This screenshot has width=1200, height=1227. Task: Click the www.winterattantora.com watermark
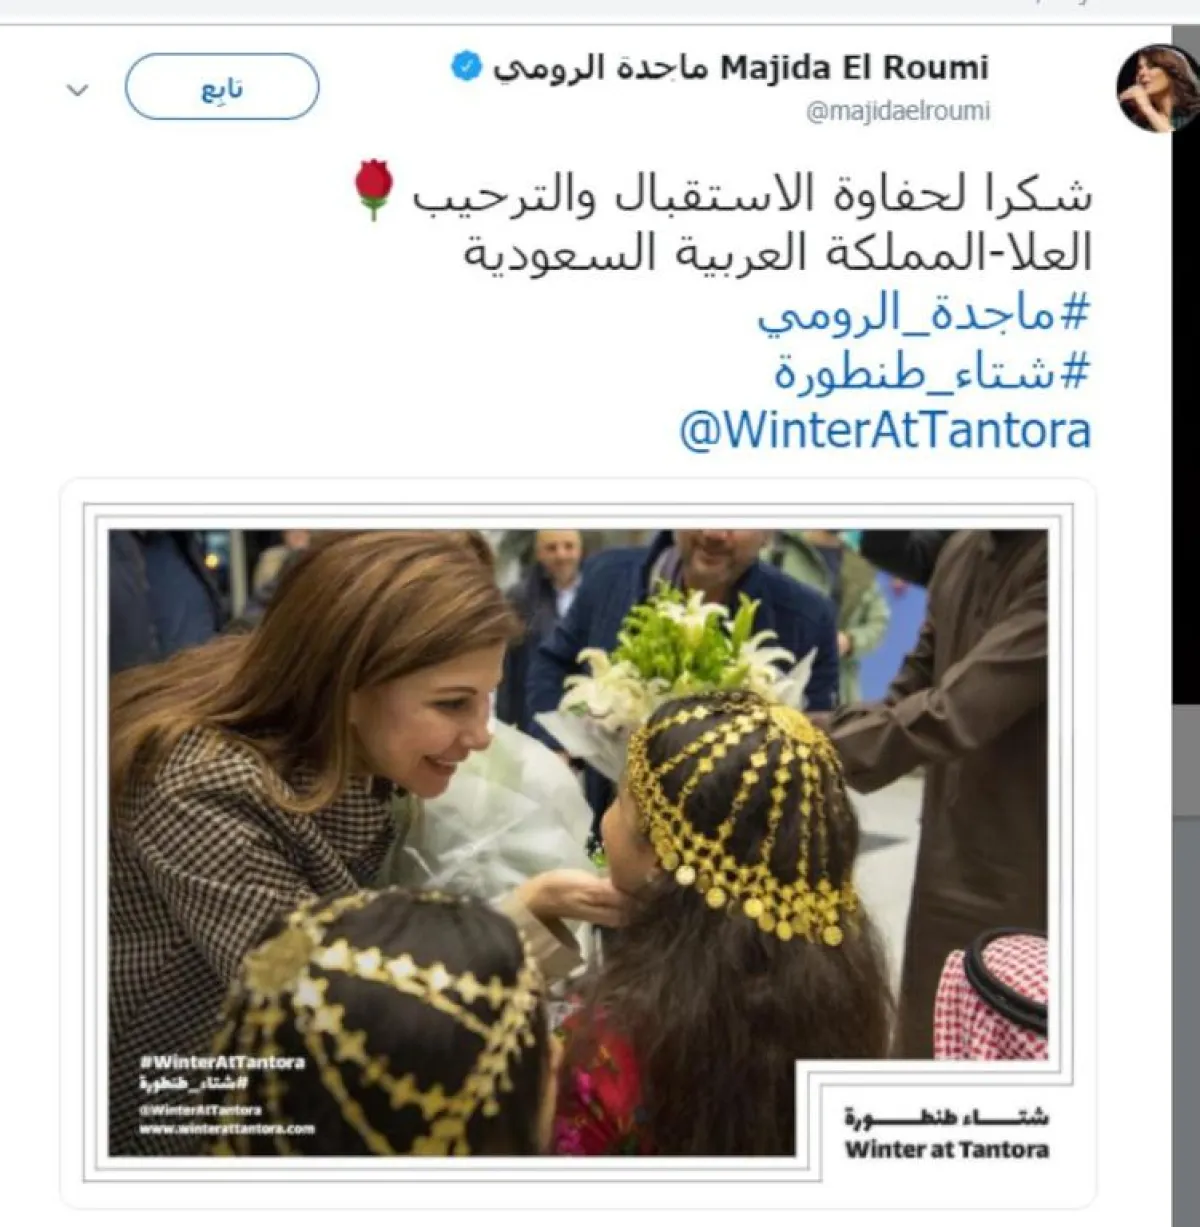(x=227, y=1129)
